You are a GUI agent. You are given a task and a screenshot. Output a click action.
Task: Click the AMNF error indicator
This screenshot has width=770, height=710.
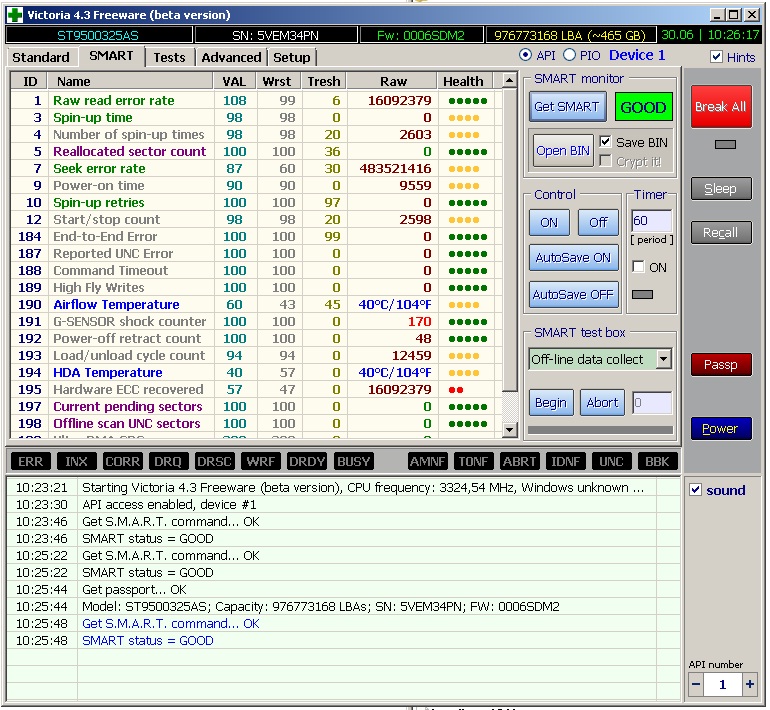pos(428,462)
